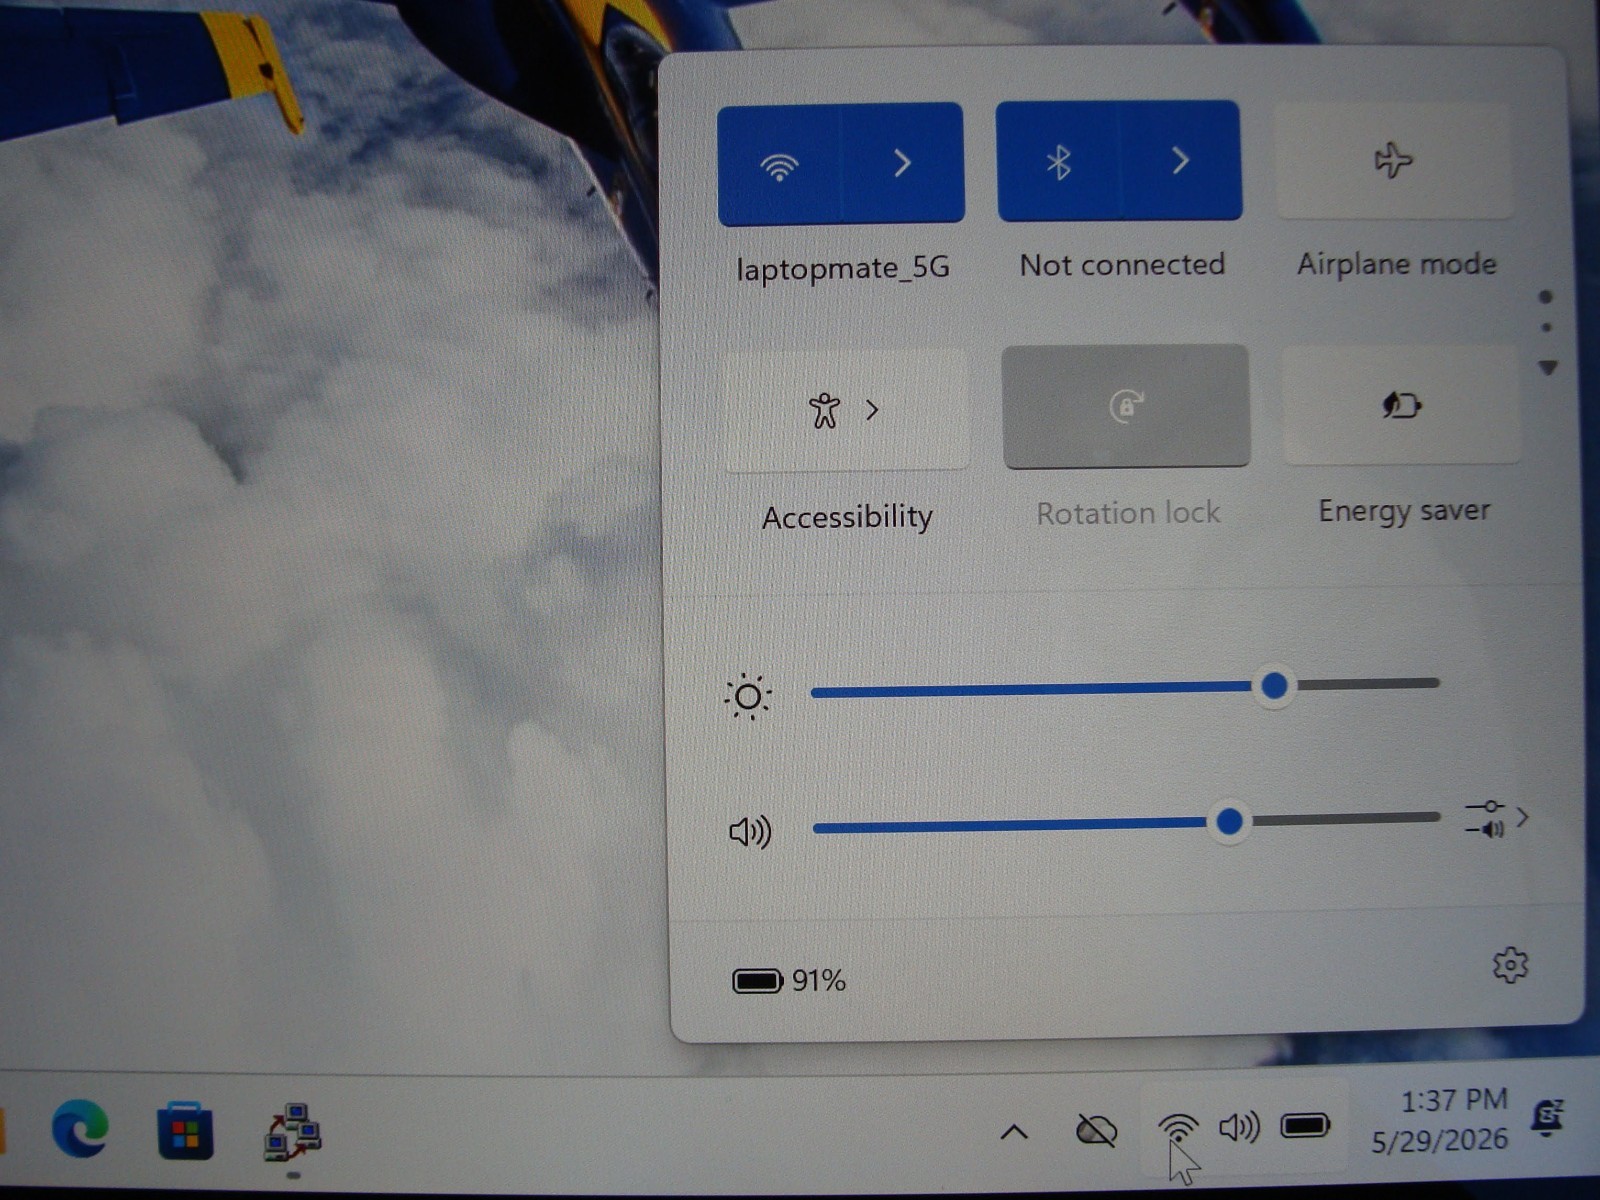Screen dimensions: 1600x1200
Task: Click the Not connected Bluetooth label
Action: [1122, 265]
